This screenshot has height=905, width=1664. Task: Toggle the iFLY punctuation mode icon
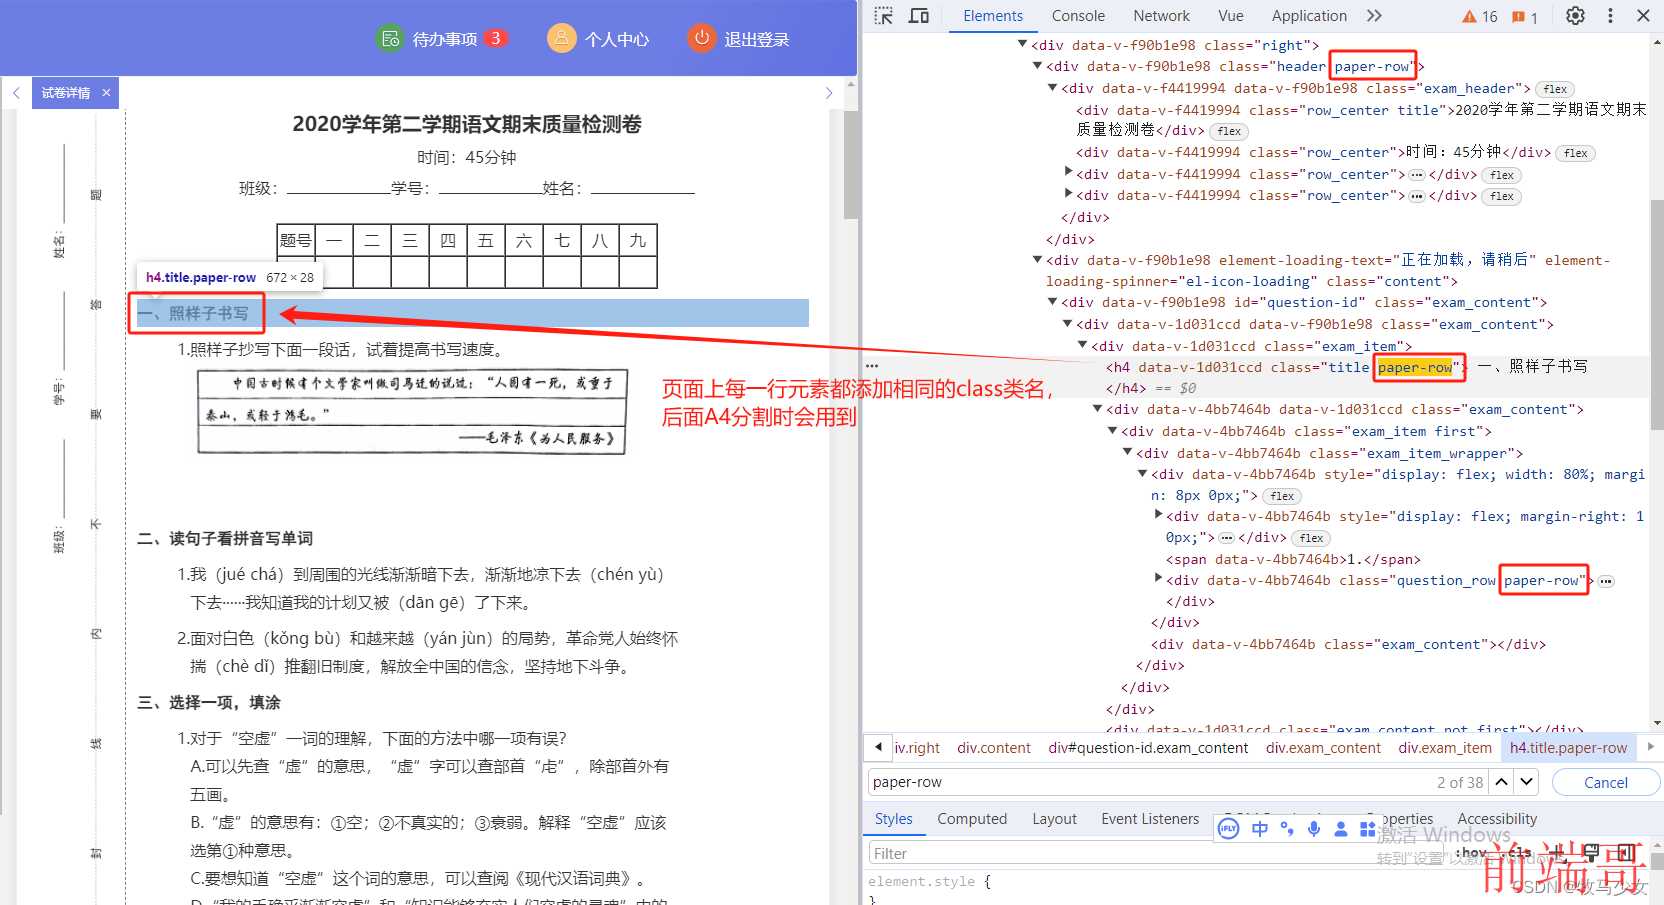pos(1287,829)
